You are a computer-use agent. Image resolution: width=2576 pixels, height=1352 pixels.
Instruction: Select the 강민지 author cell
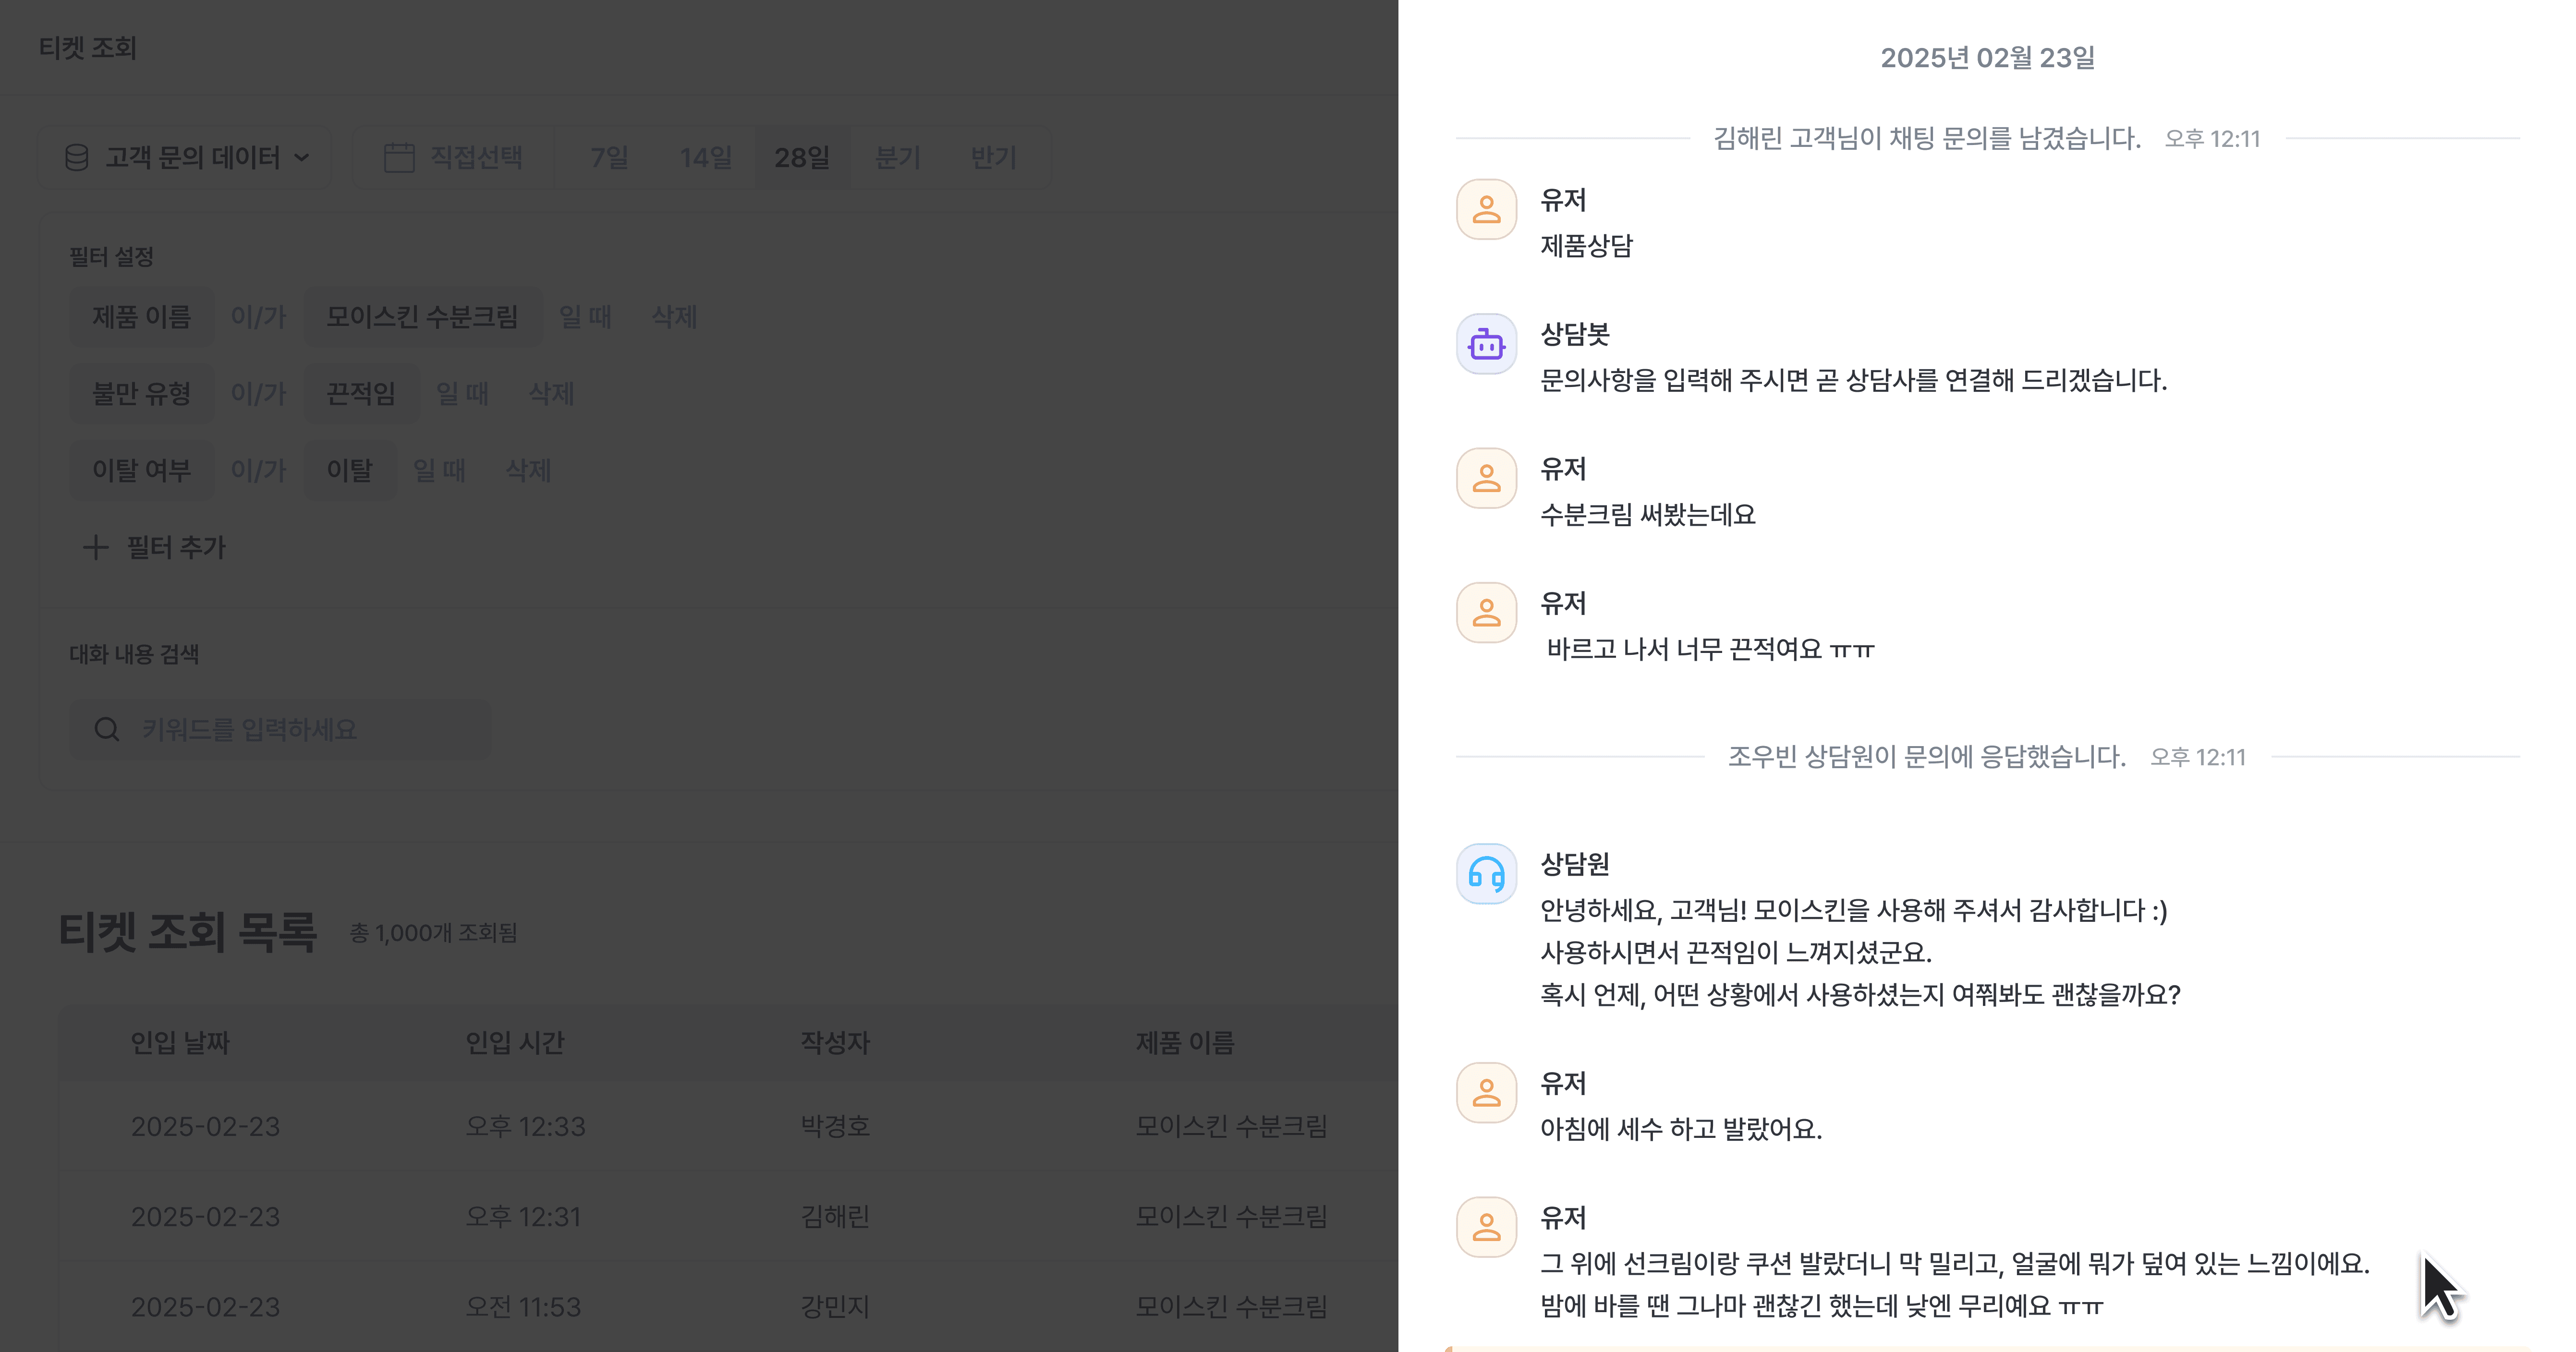(835, 1307)
